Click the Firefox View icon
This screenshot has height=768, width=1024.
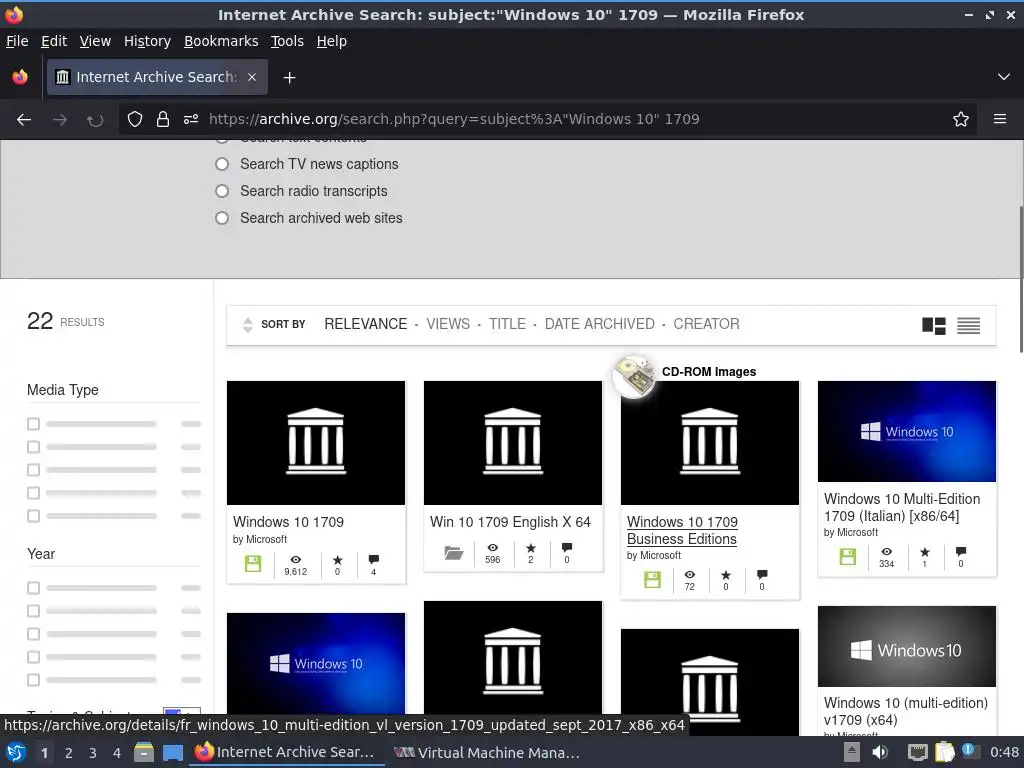pyautogui.click(x=20, y=77)
